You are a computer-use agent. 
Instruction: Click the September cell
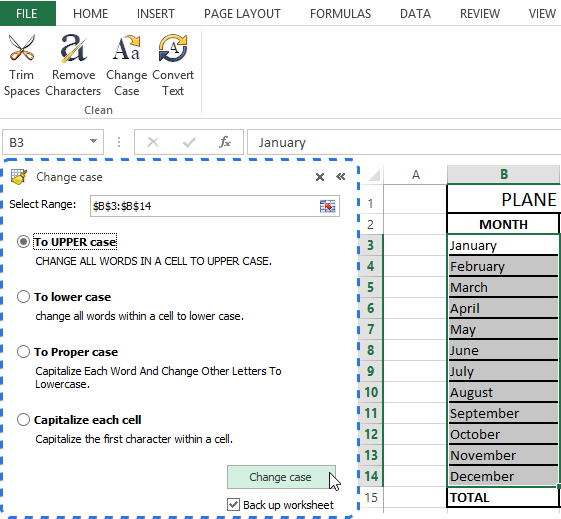pos(503,413)
